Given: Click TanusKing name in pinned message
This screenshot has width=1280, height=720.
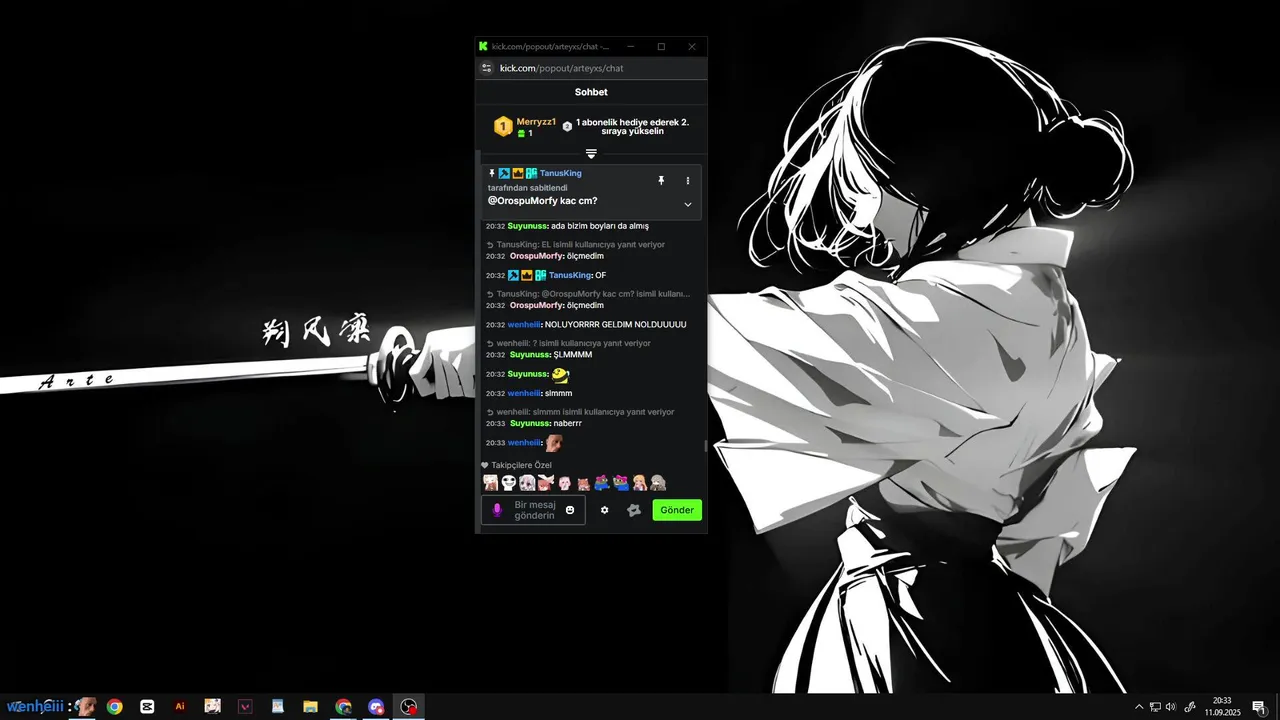Looking at the screenshot, I should 560,173.
